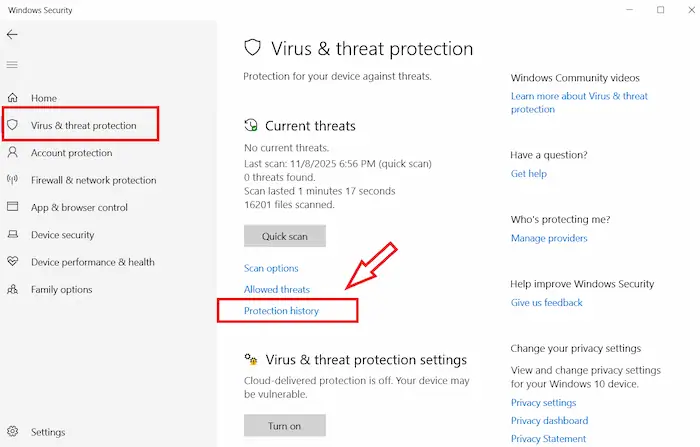The height and width of the screenshot is (447, 700).
Task: Open Settings via the gear icon
Action: click(x=12, y=432)
